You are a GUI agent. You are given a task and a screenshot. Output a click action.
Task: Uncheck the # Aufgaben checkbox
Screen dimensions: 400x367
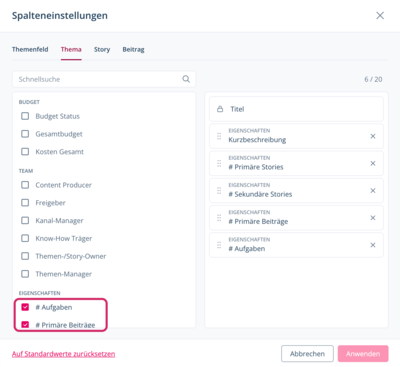point(25,307)
